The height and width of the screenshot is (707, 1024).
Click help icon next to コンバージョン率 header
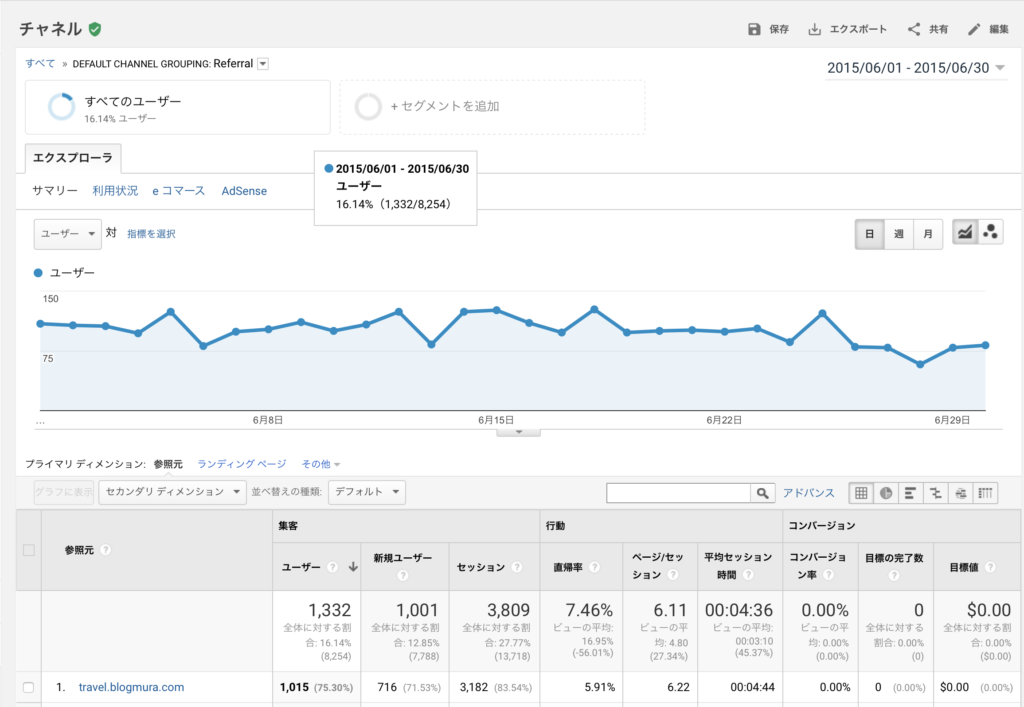828,575
